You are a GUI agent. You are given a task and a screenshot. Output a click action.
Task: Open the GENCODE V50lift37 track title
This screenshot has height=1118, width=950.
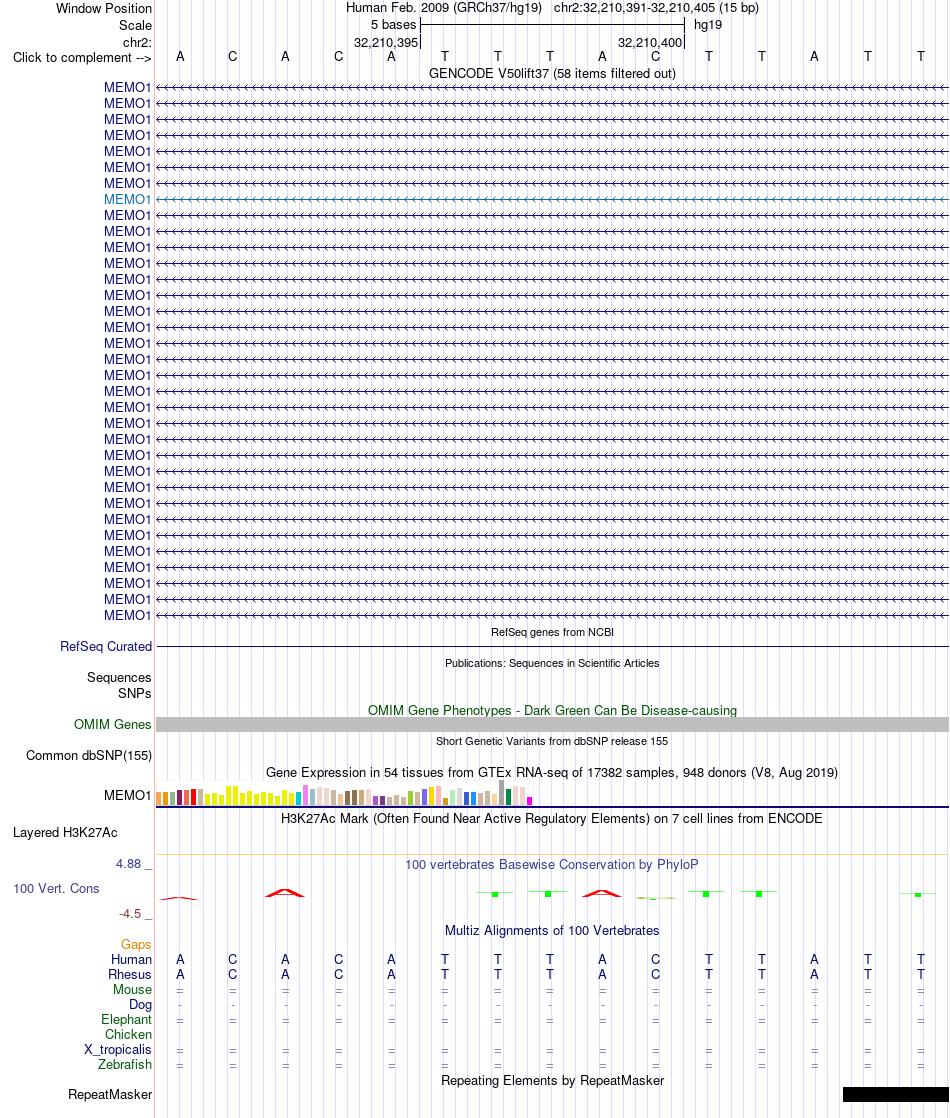[x=552, y=73]
